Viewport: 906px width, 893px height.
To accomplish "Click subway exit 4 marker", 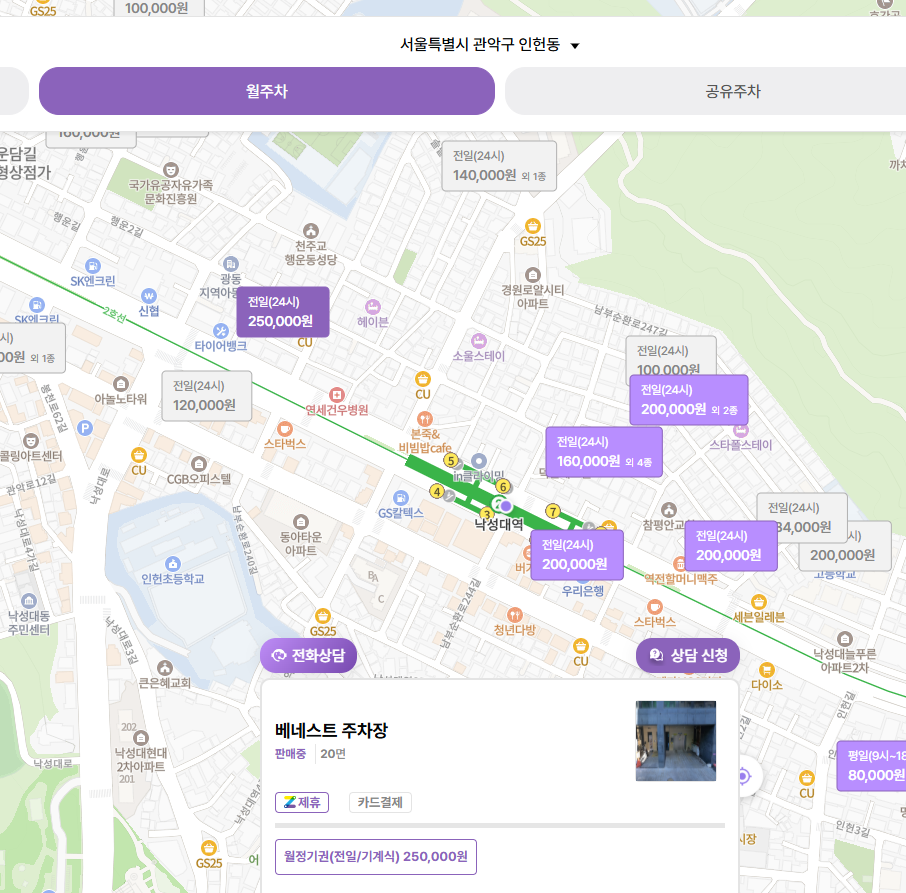I will [437, 492].
